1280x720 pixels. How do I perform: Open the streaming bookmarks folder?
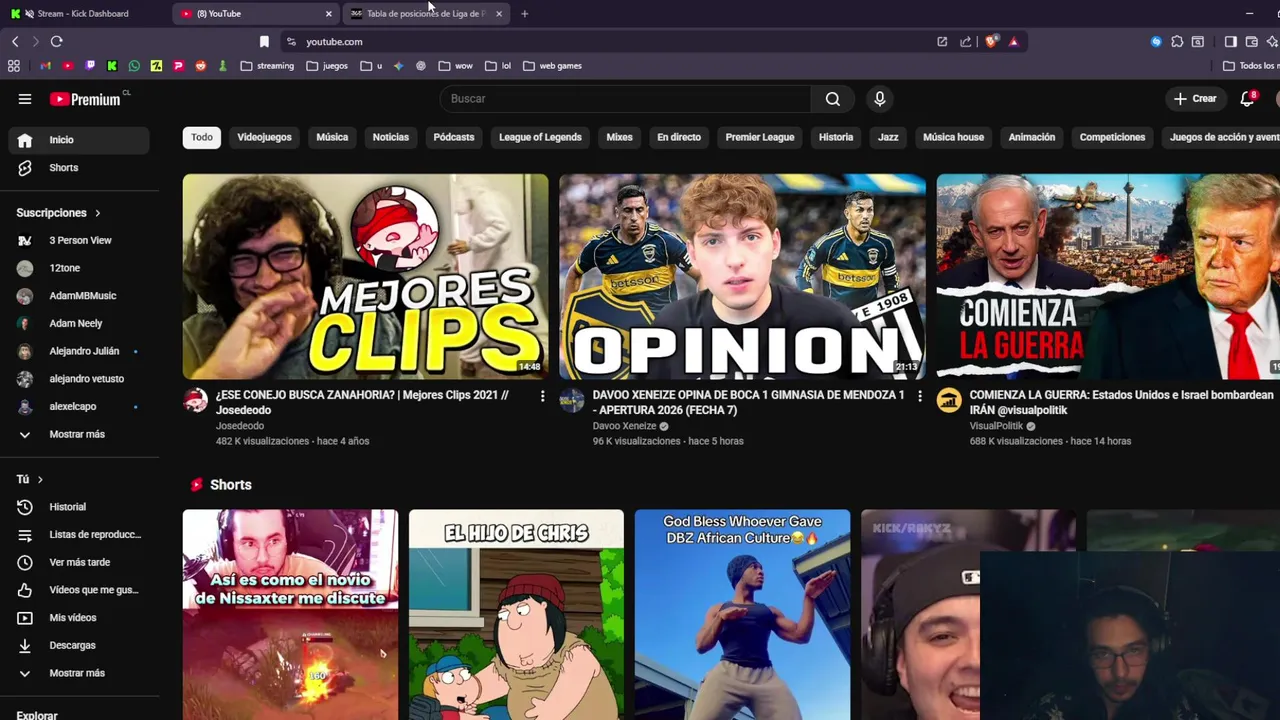tap(267, 66)
